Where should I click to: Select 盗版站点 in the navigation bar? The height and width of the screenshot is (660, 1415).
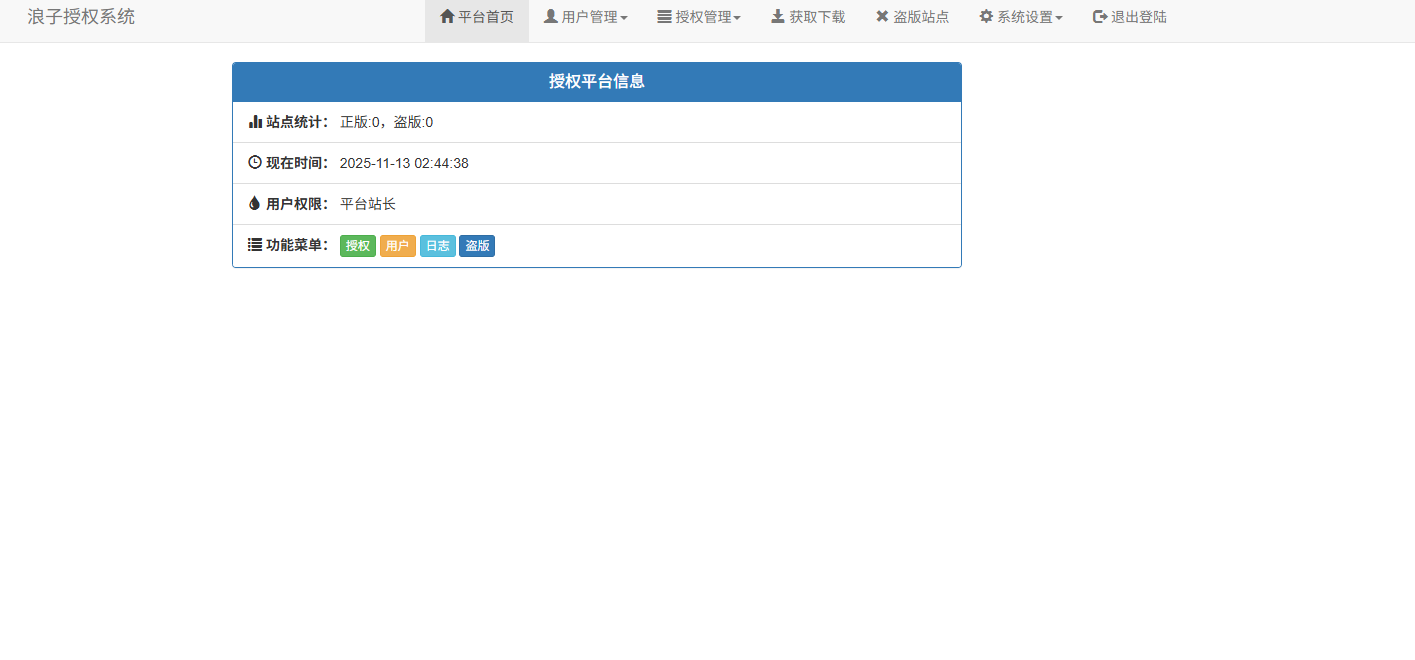coord(911,16)
